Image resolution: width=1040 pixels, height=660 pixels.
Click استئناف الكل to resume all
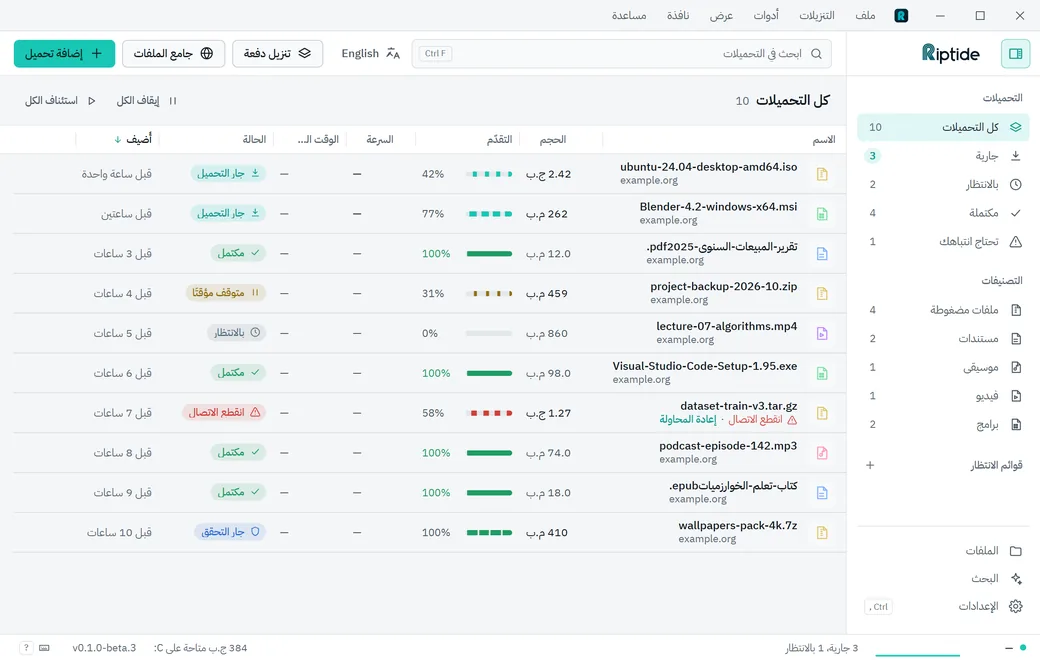(60, 101)
